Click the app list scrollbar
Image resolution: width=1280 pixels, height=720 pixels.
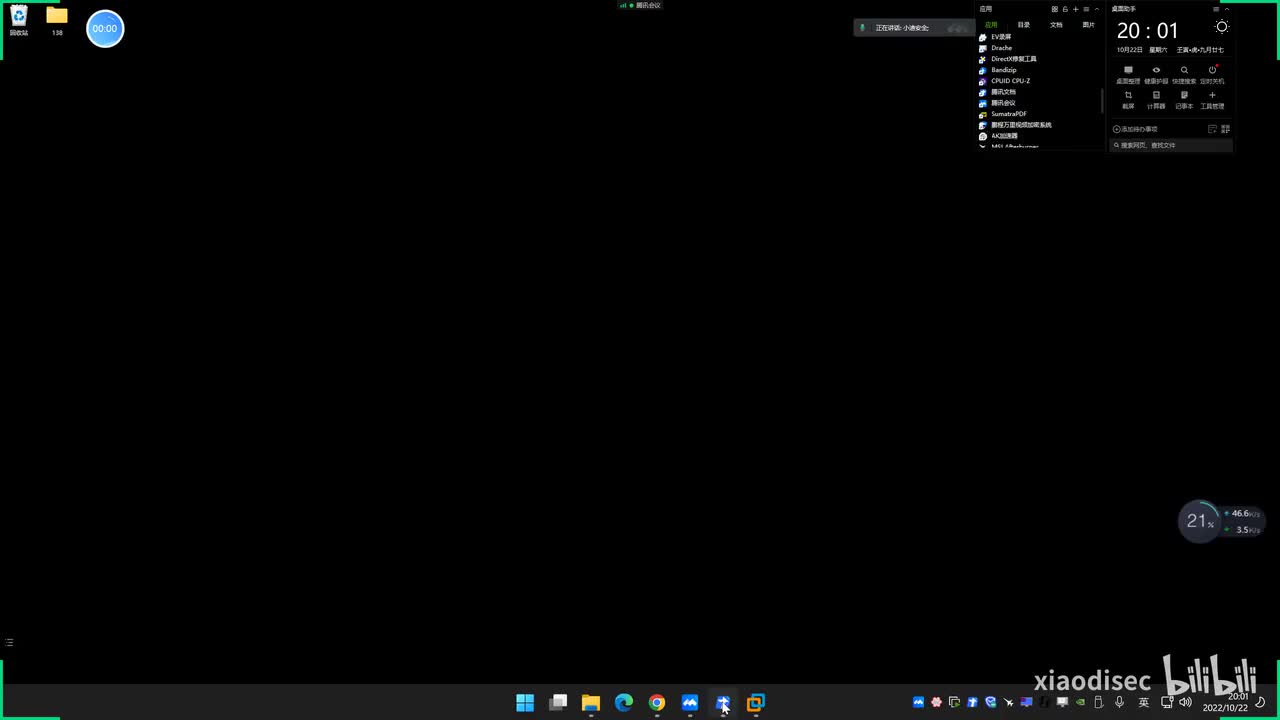(1103, 100)
